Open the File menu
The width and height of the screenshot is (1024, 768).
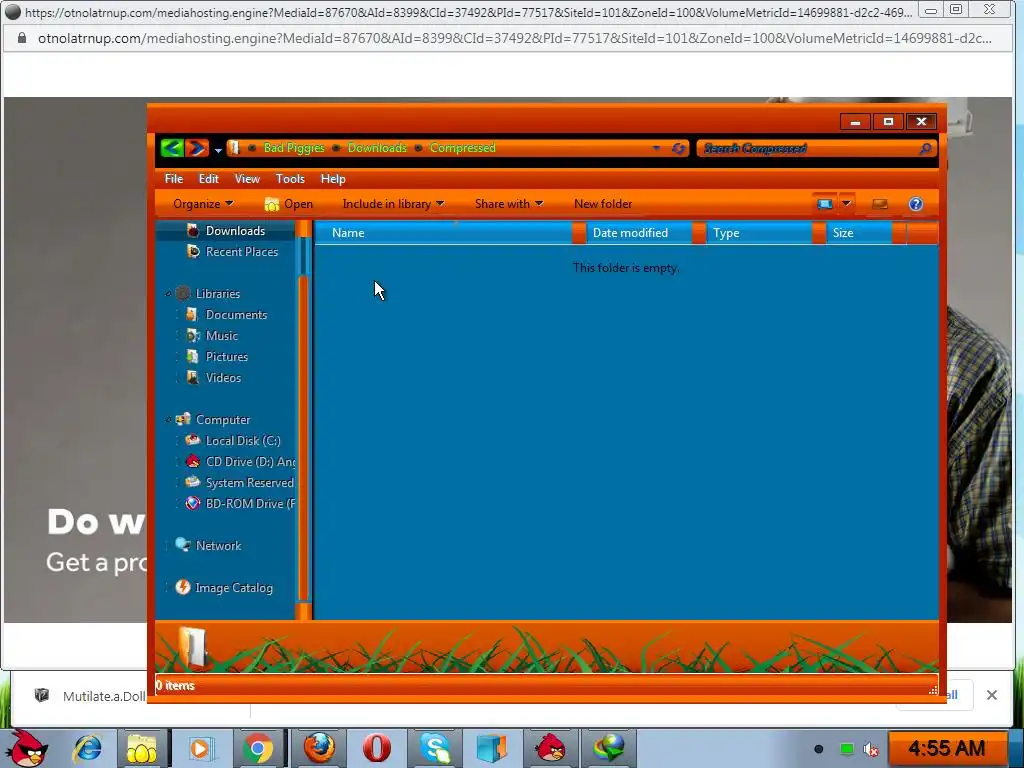coord(174,178)
